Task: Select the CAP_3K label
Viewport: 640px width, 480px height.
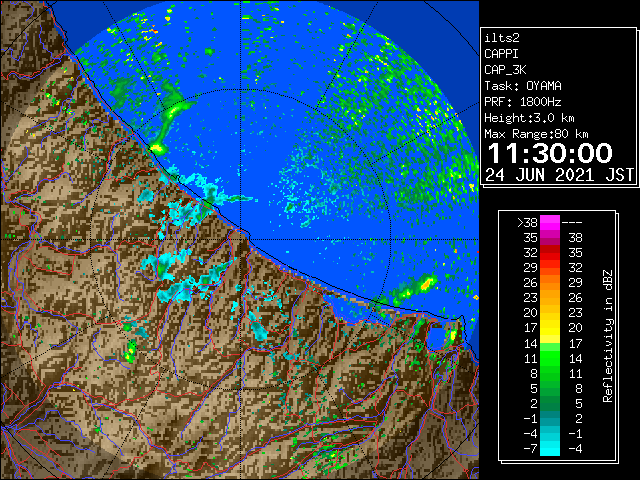Action: pyautogui.click(x=505, y=70)
